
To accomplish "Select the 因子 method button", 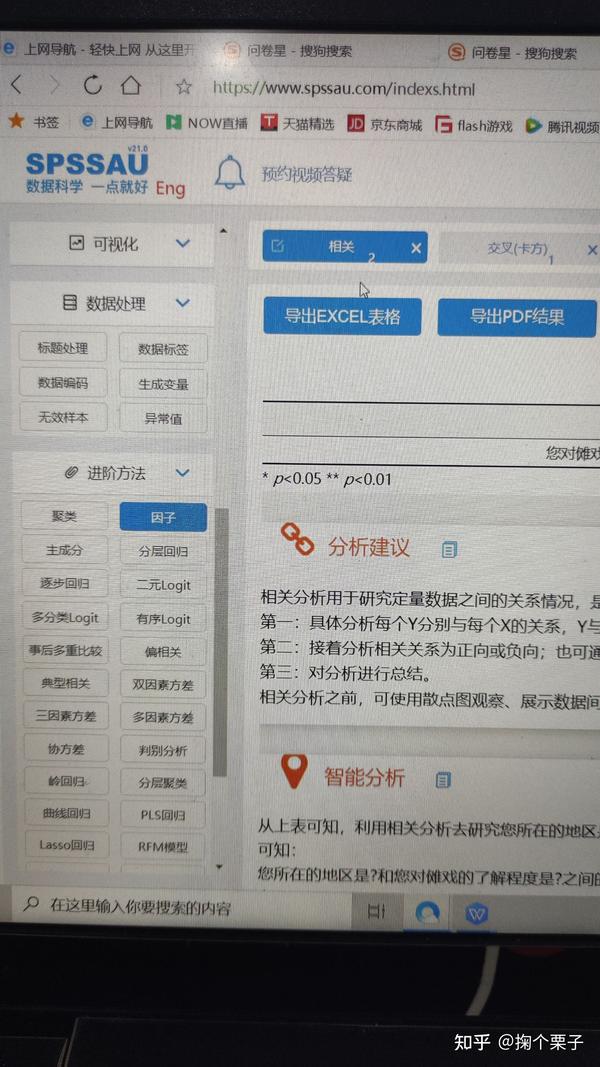I will point(163,517).
